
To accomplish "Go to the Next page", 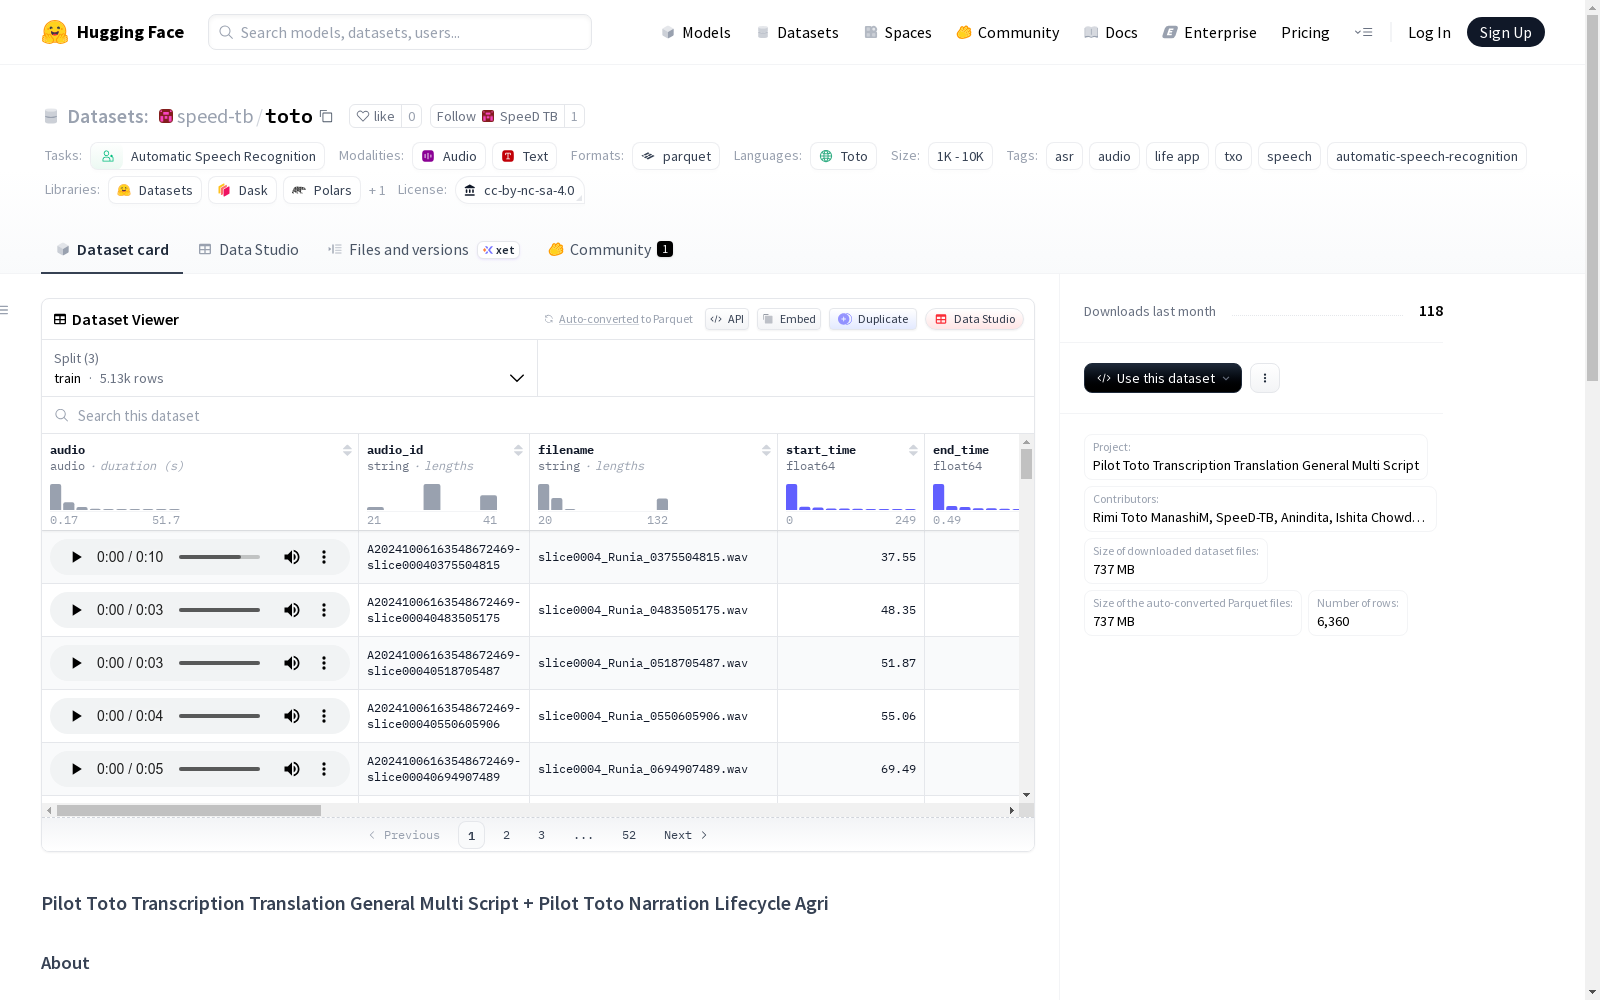I will click(685, 835).
